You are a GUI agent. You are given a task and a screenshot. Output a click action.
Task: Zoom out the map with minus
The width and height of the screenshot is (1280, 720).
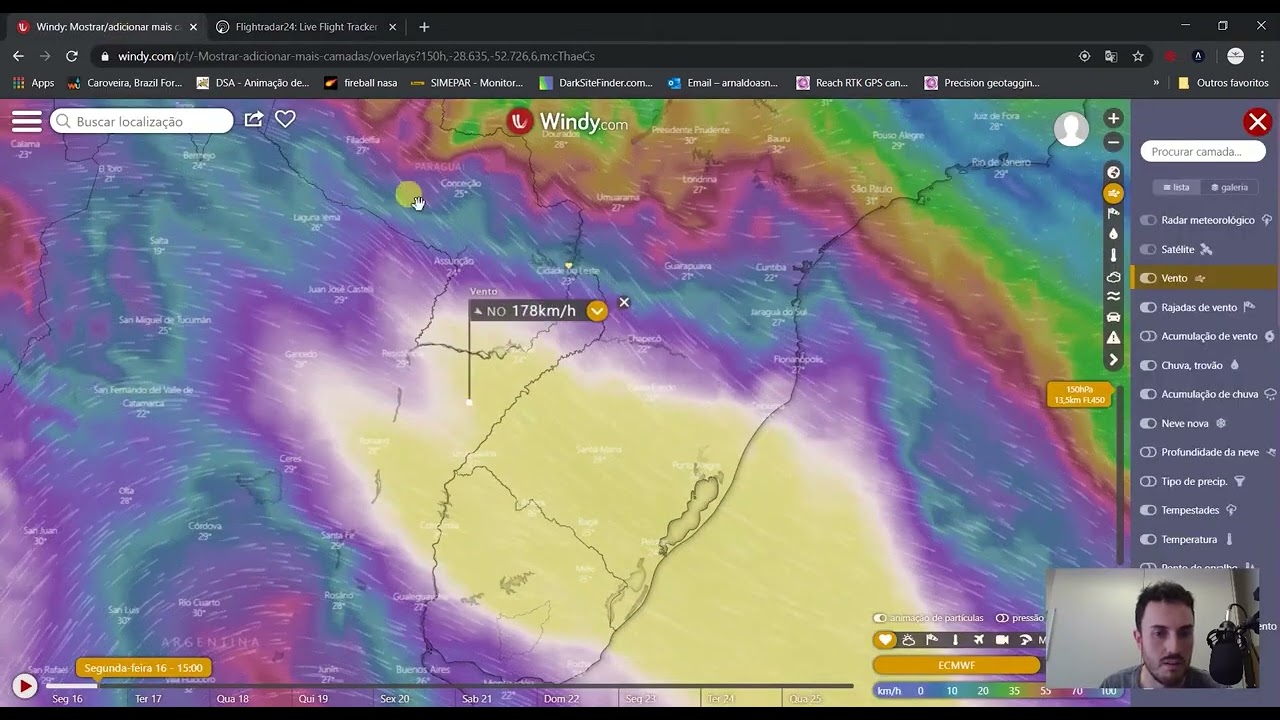1113,143
